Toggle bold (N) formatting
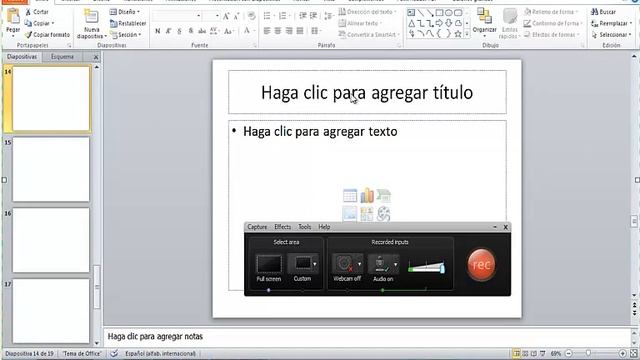This screenshot has height=360, width=640. tap(158, 31)
